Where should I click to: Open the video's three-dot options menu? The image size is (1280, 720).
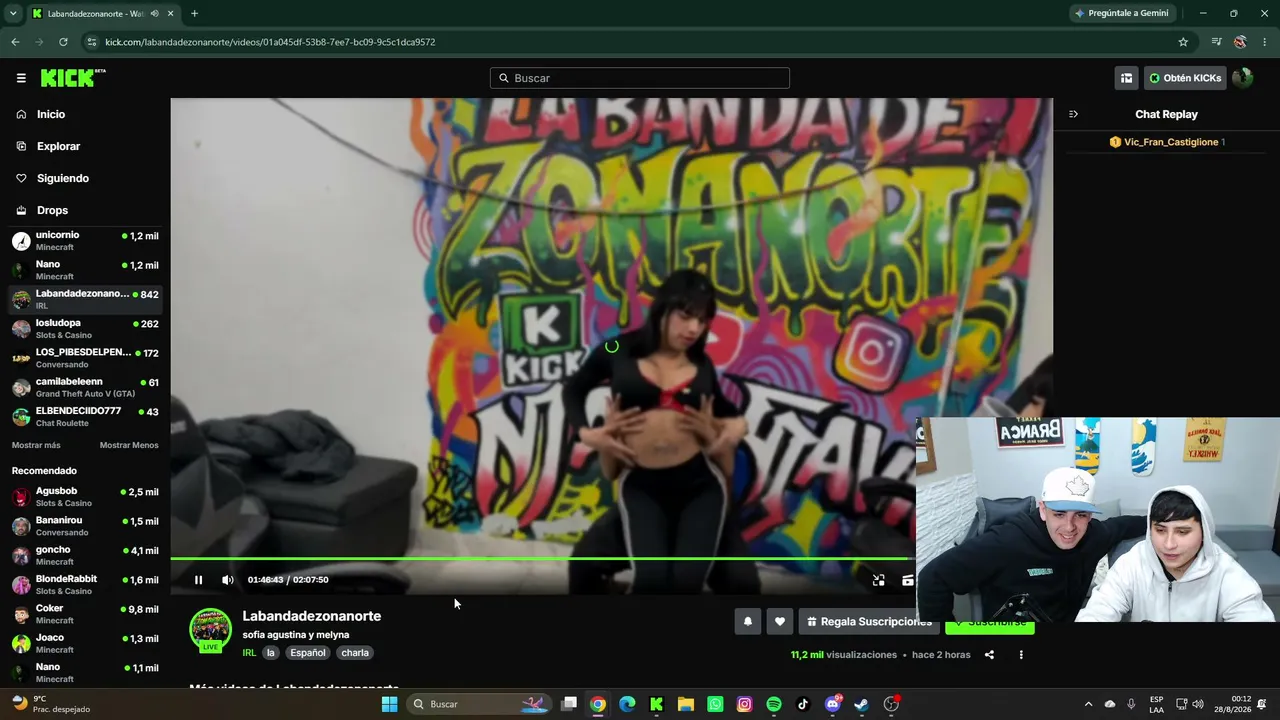[1021, 655]
